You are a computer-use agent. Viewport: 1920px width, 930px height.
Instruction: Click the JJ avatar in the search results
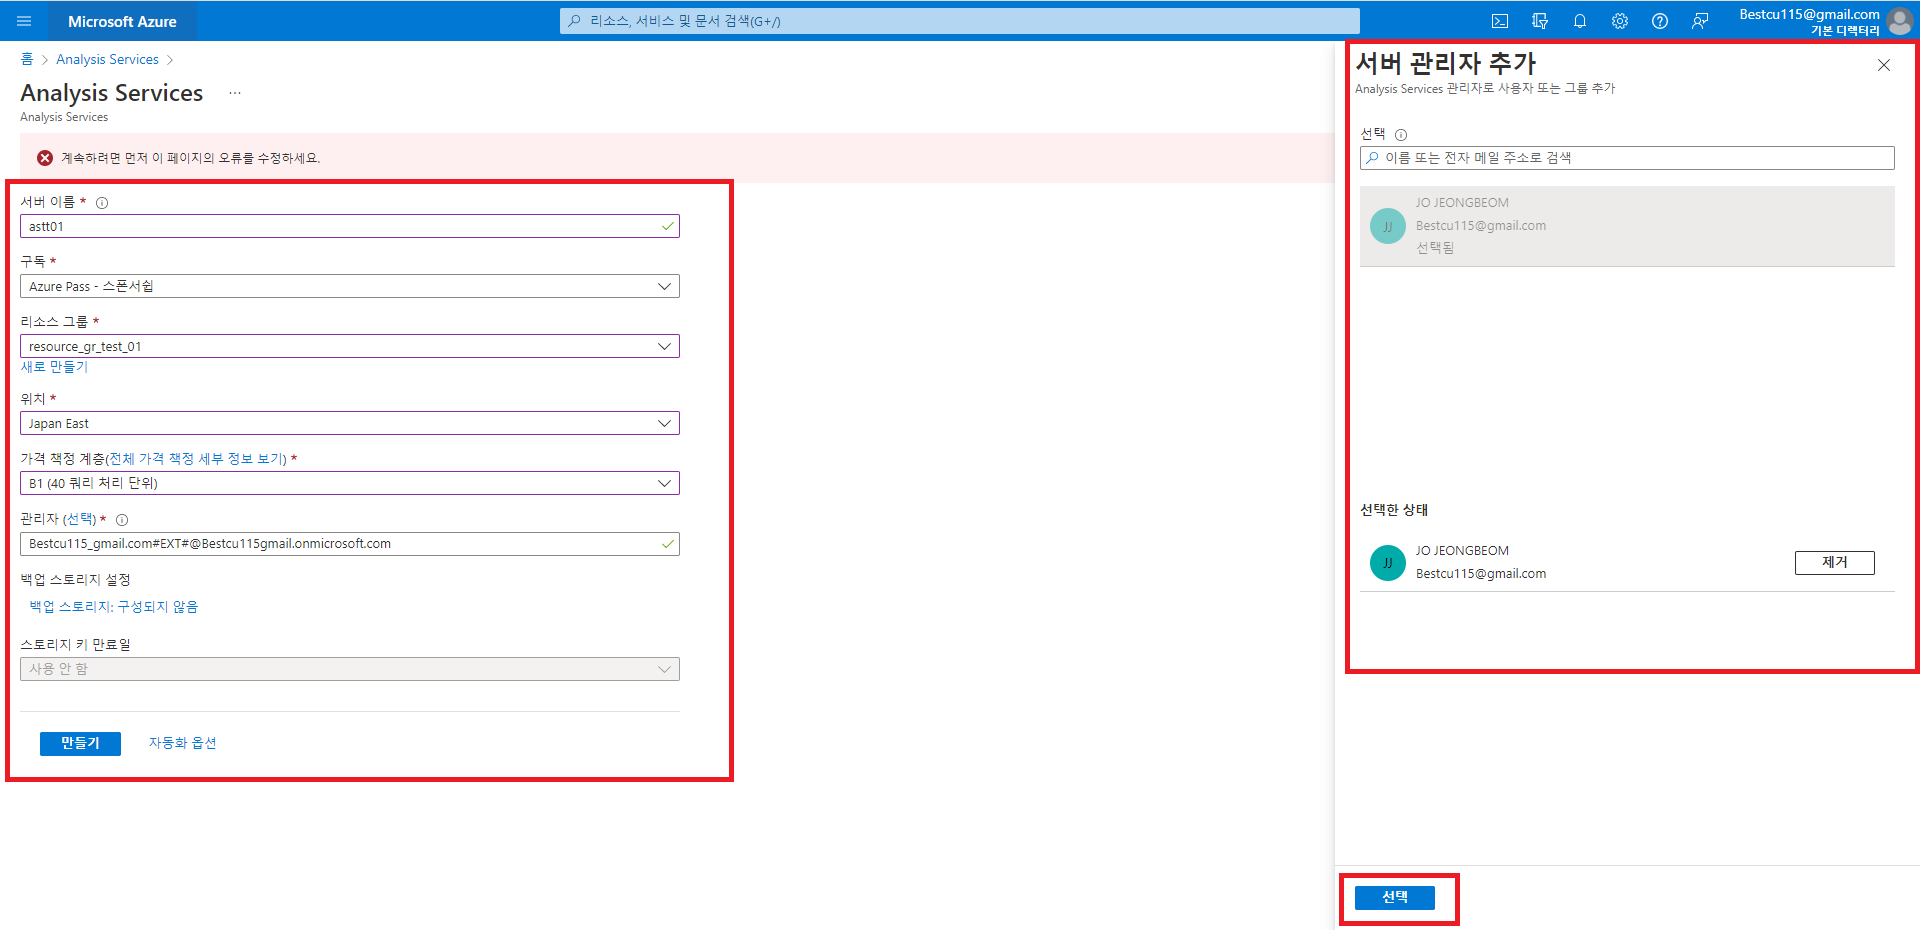tap(1388, 226)
